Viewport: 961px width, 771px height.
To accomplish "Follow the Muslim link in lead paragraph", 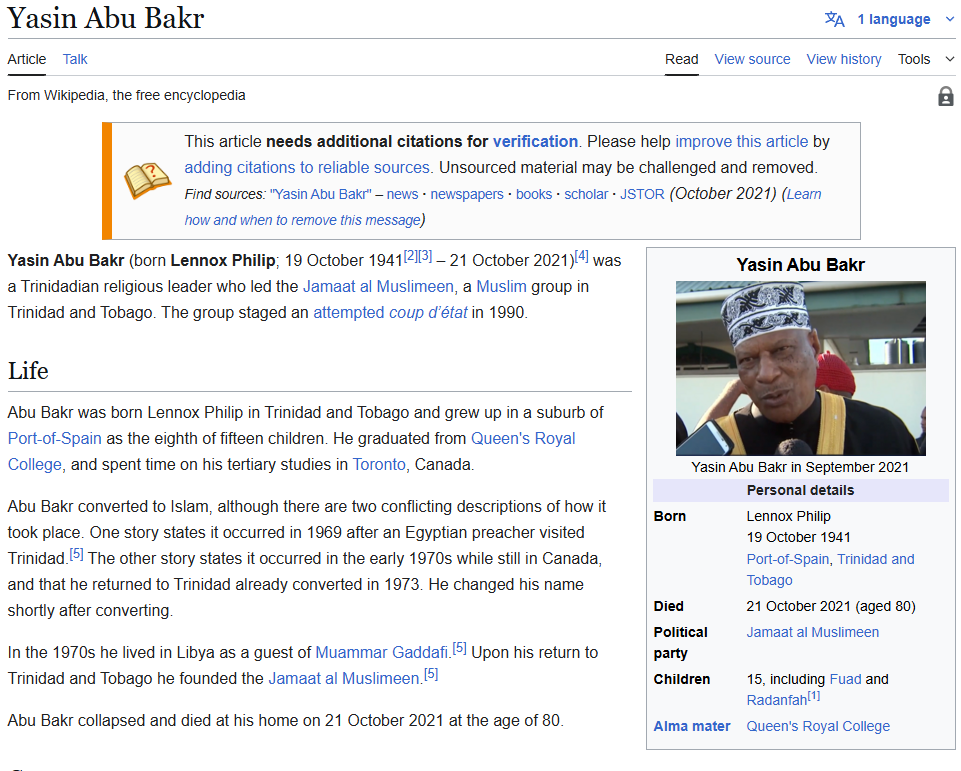I will pos(501,287).
